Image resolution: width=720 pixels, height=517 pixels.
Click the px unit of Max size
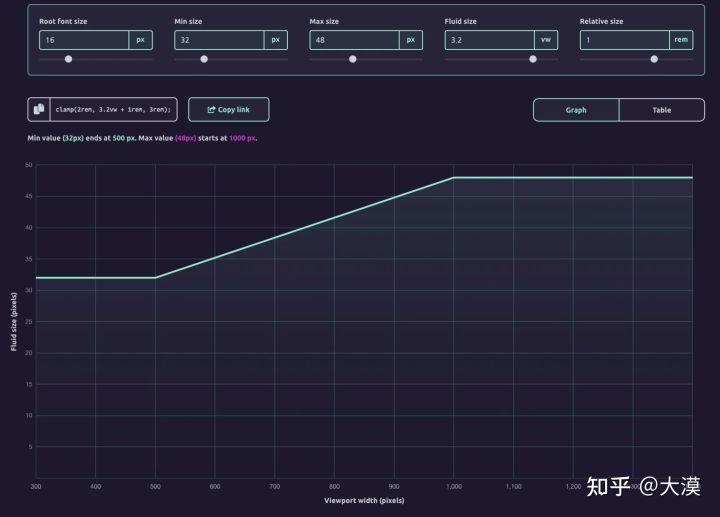point(411,40)
